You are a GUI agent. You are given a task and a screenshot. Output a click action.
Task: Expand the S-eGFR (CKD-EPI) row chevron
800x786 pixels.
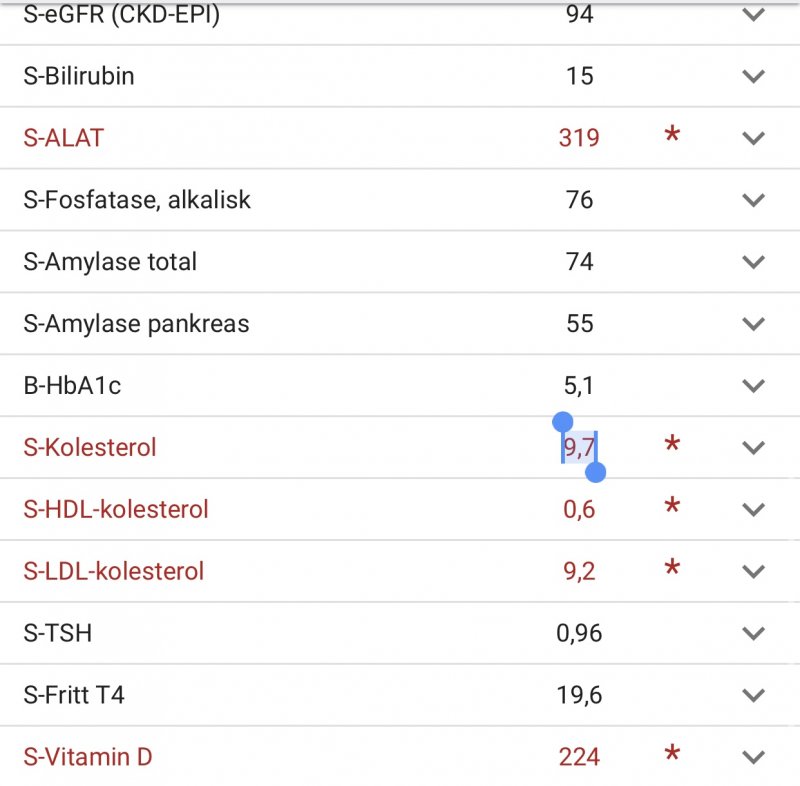[753, 15]
